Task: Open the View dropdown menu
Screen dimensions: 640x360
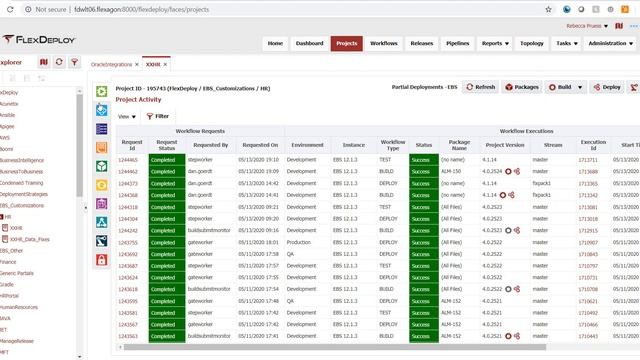Action: tap(127, 117)
